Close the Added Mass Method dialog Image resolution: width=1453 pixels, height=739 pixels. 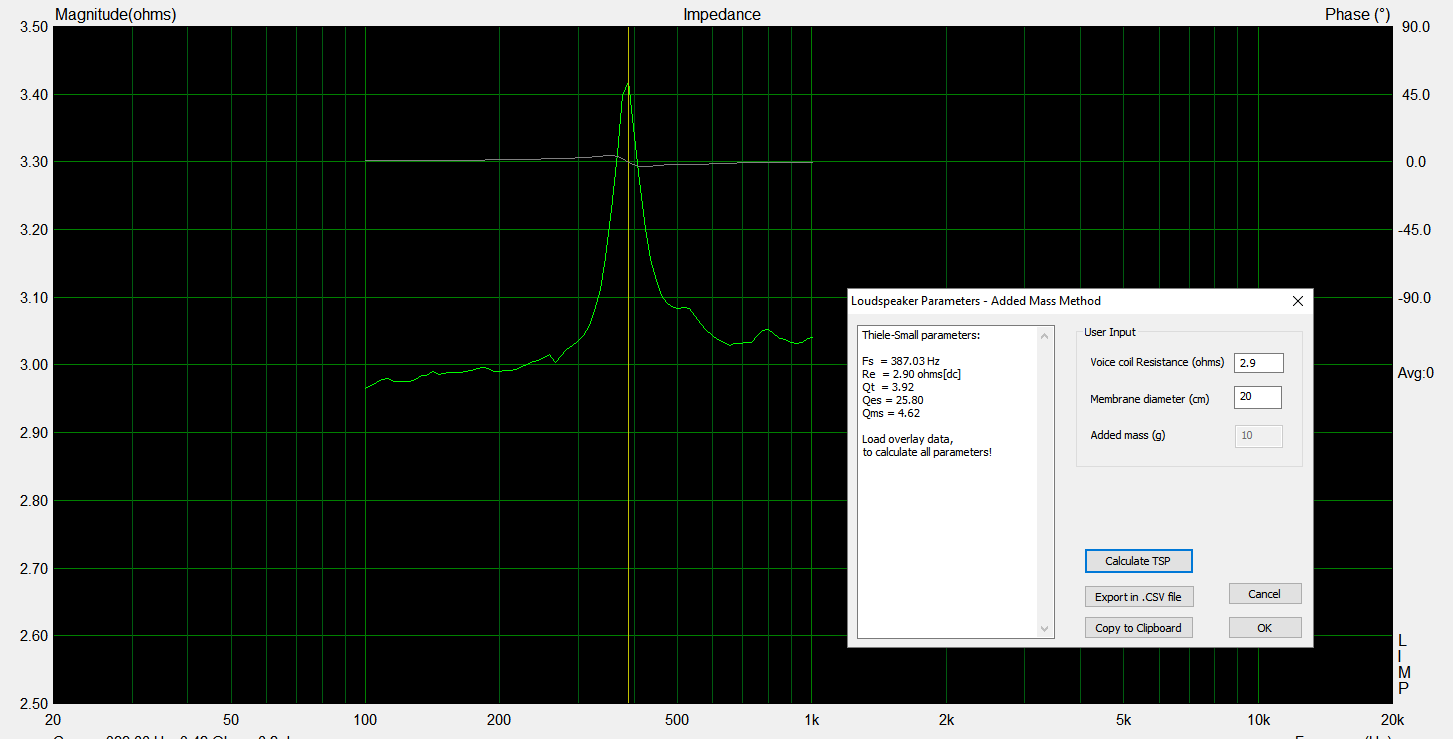pyautogui.click(x=1297, y=300)
